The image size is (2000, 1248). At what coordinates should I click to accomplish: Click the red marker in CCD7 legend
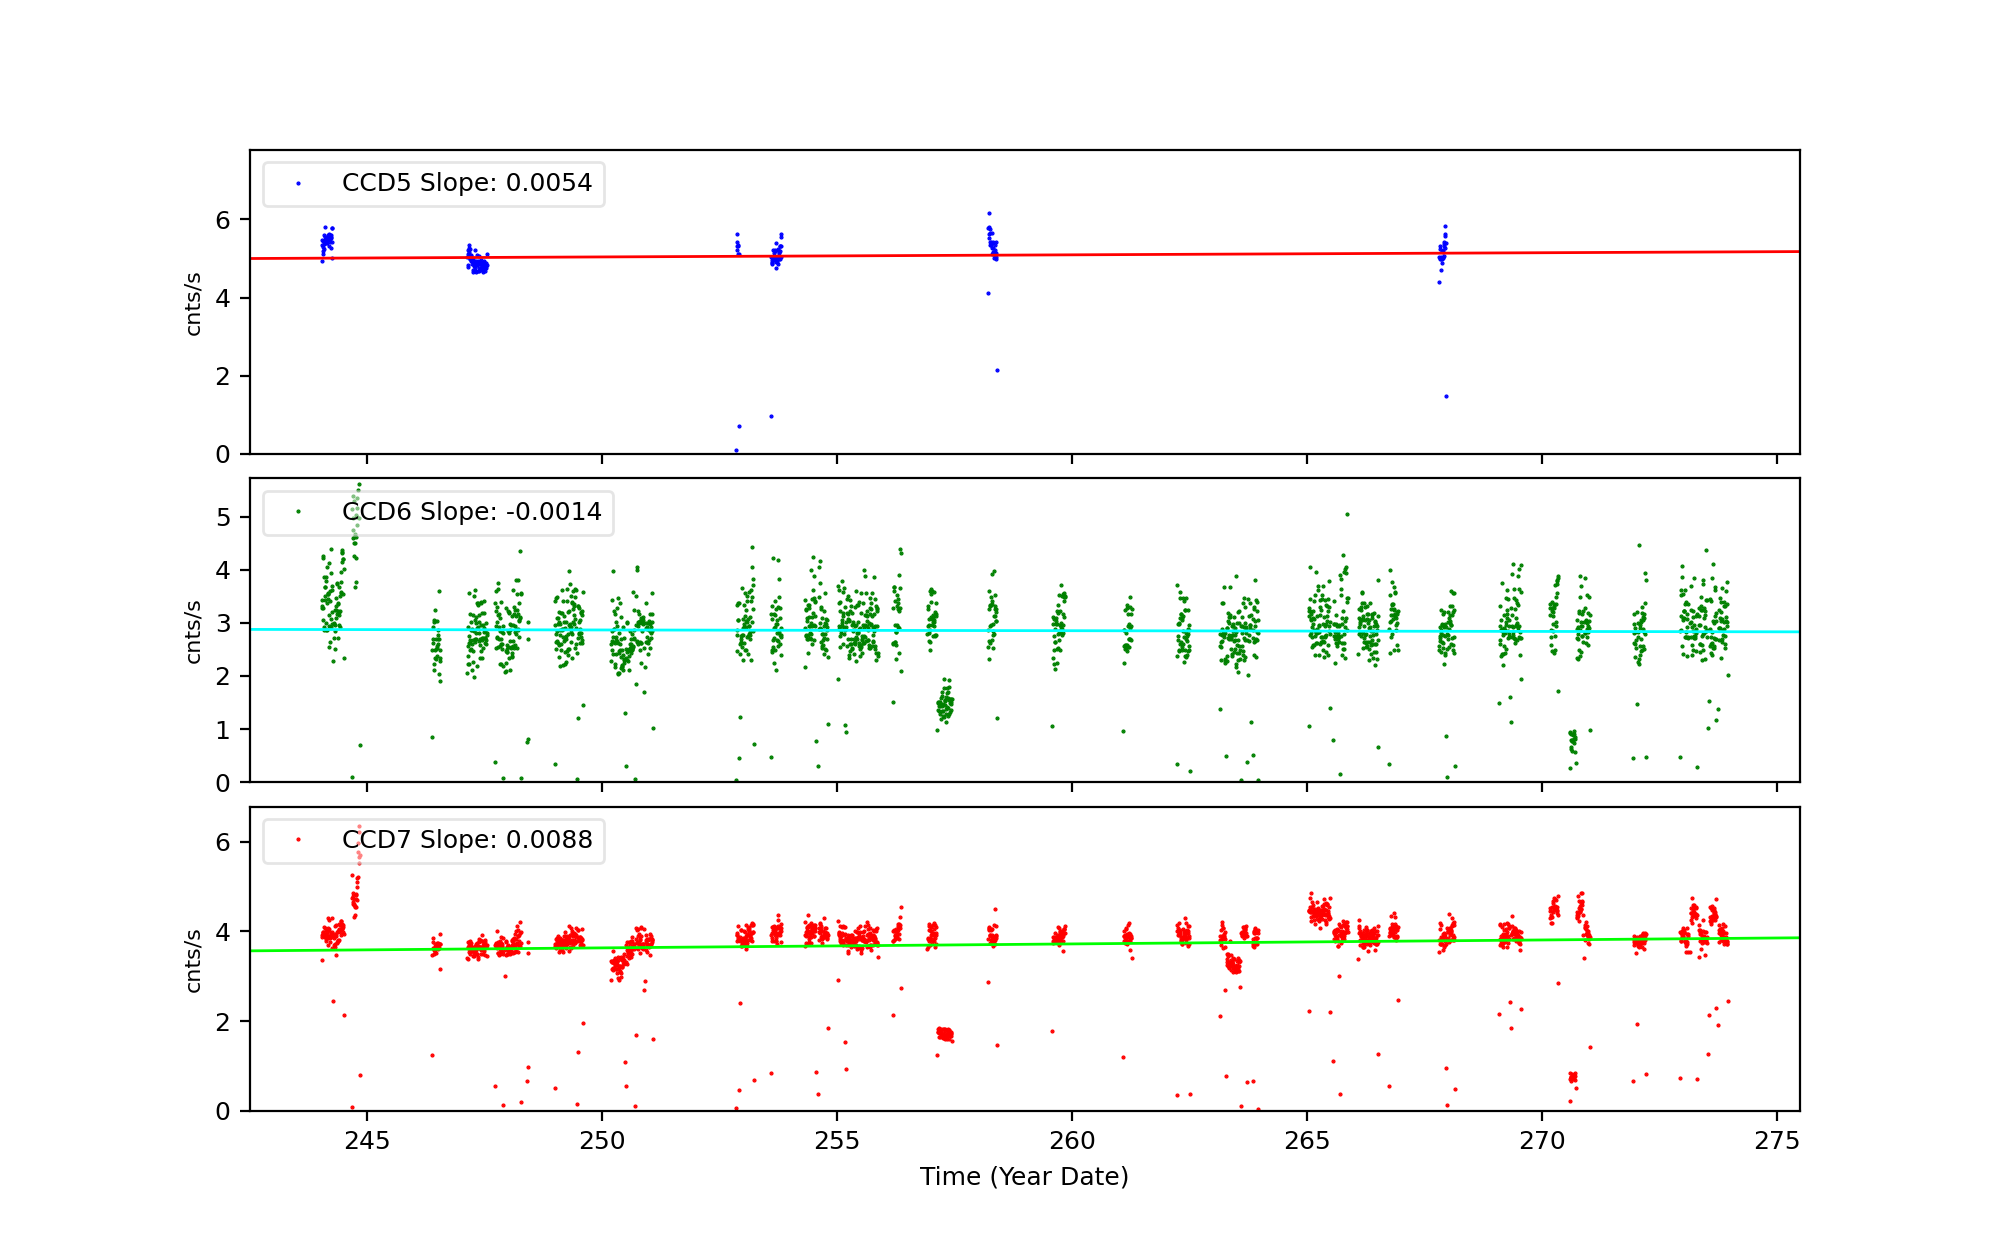point(298,840)
